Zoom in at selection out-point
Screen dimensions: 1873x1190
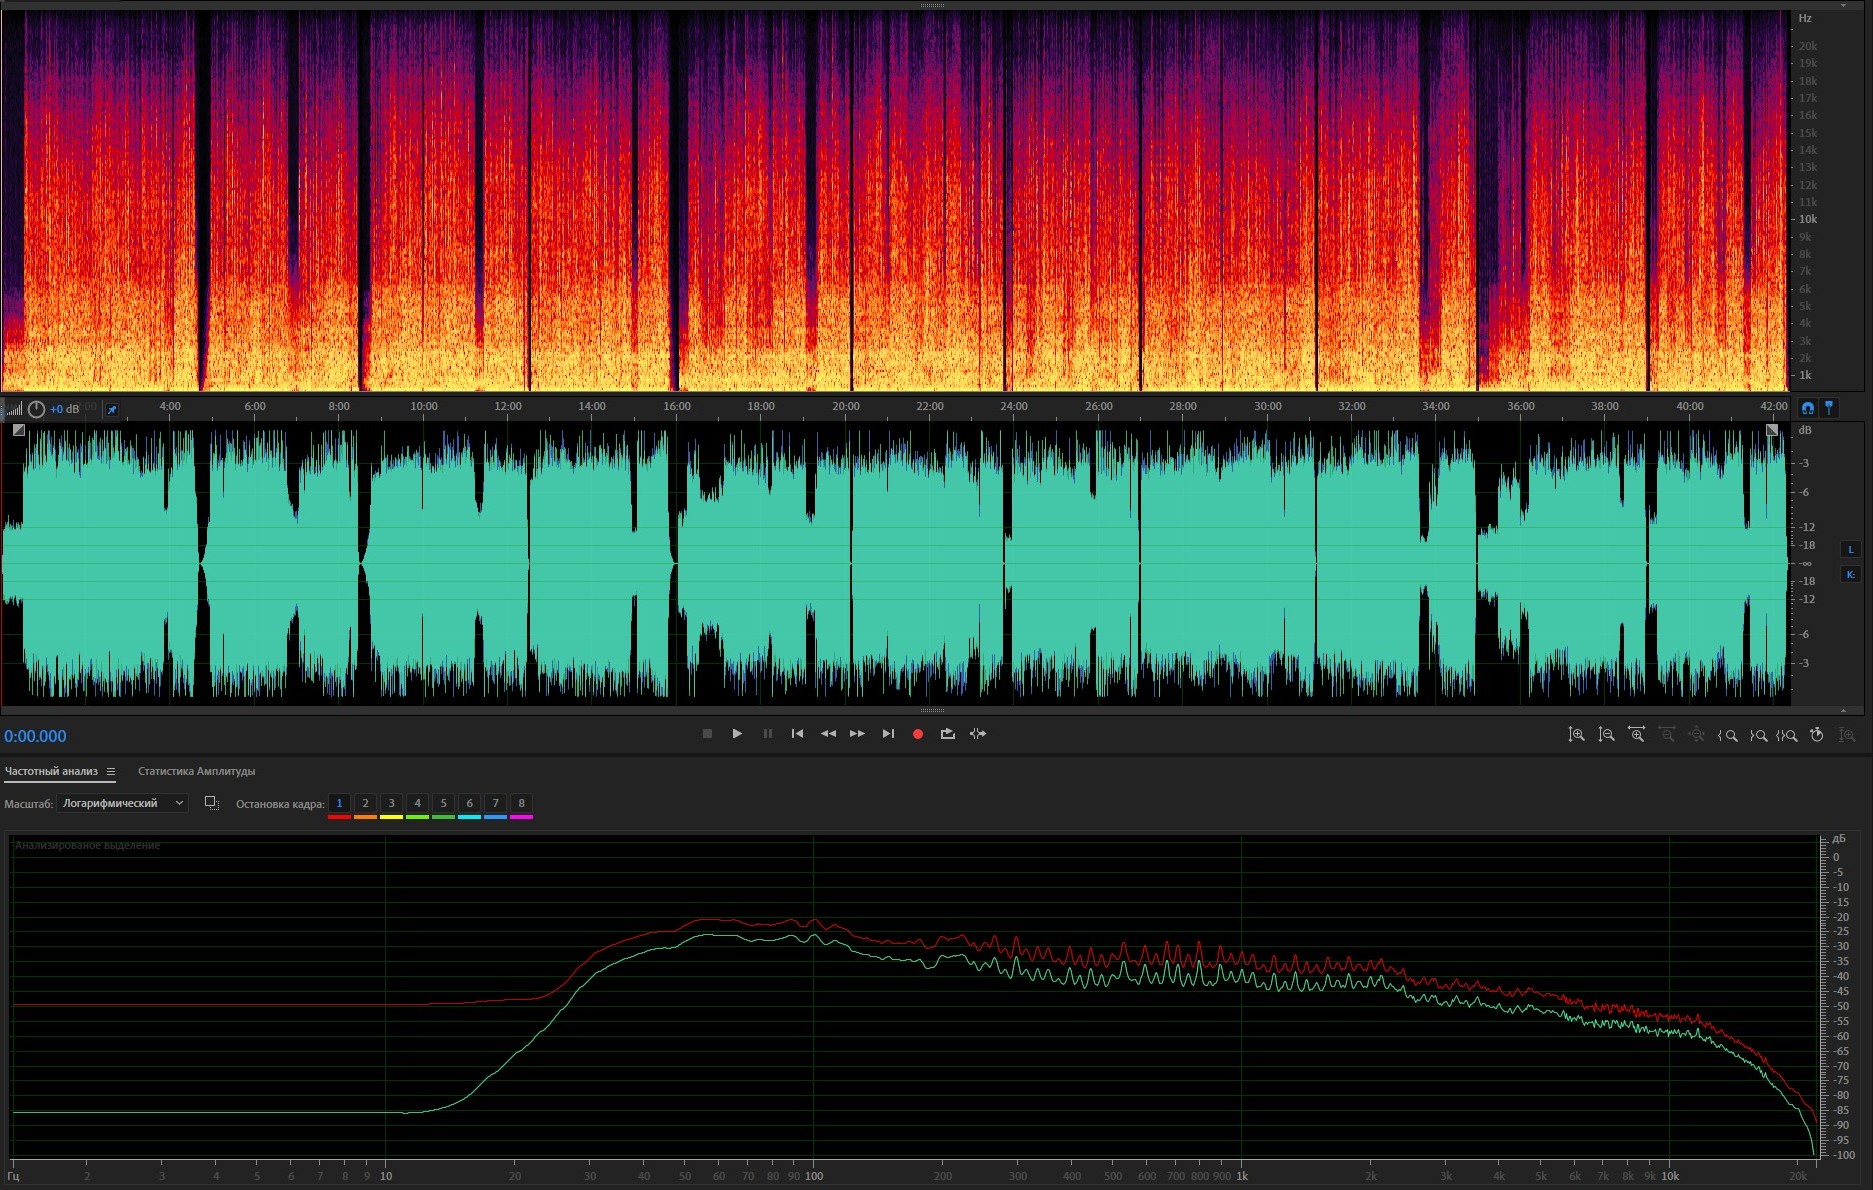(x=1758, y=735)
